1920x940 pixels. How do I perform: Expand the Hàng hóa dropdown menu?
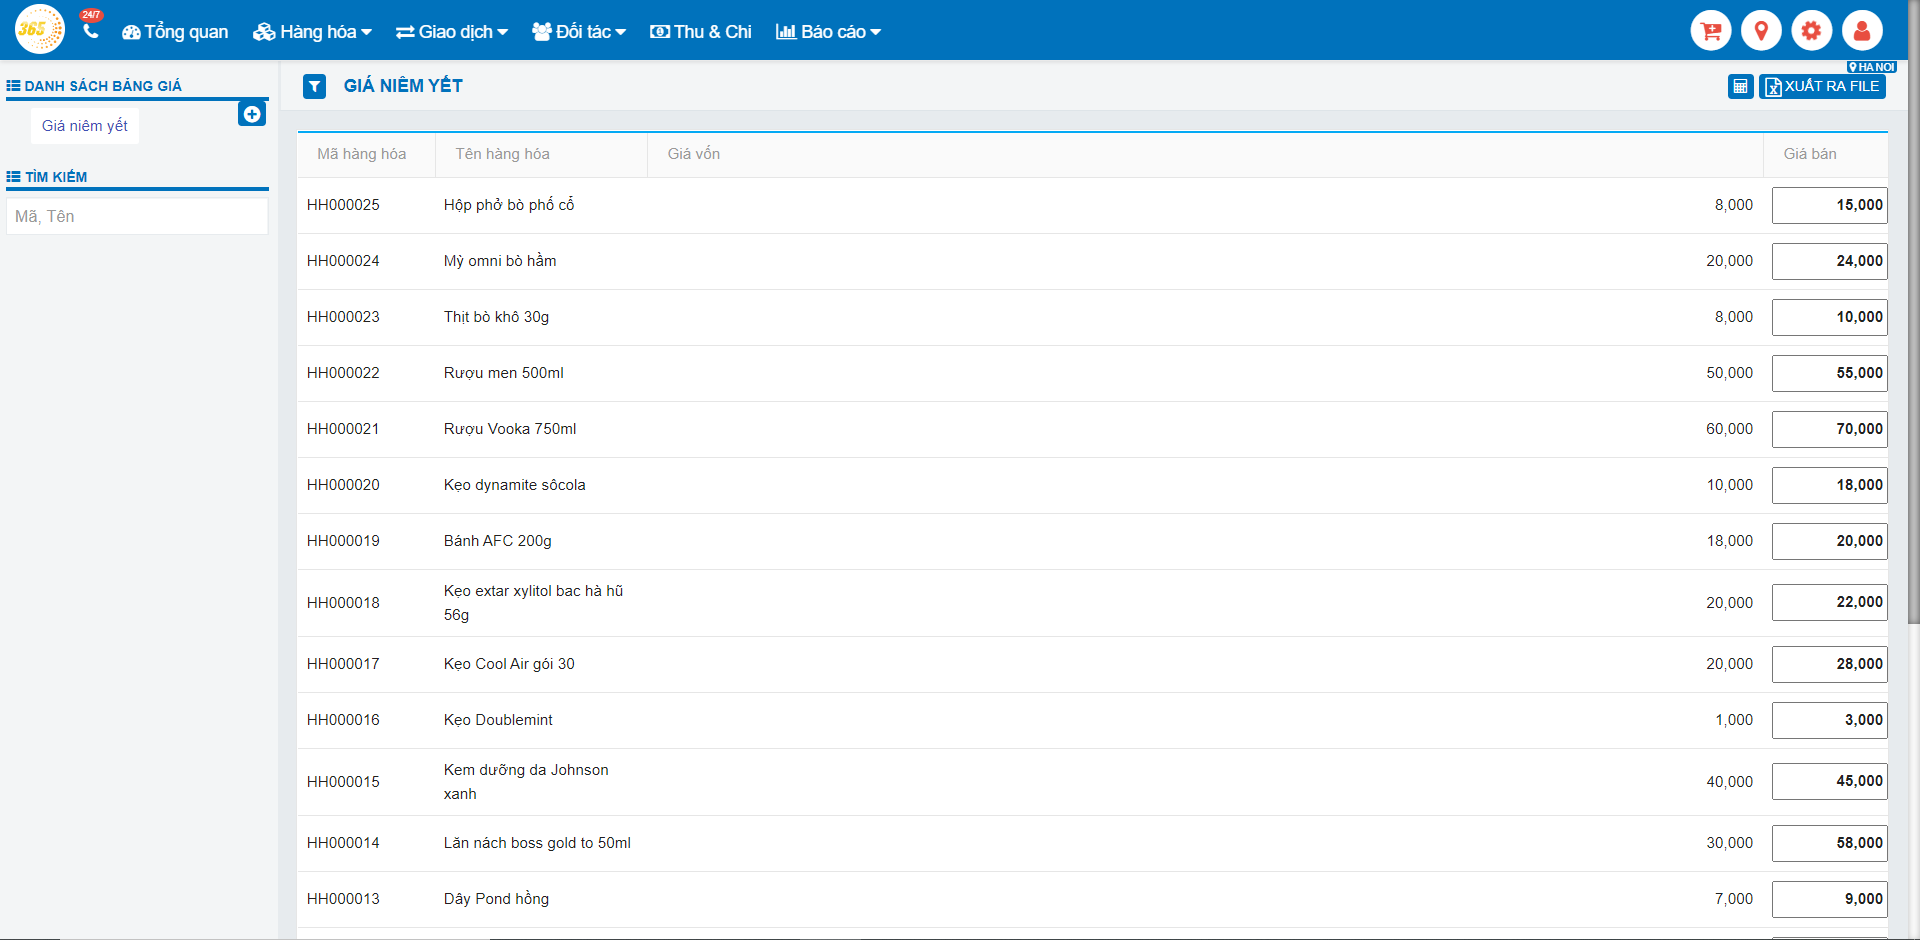[312, 32]
